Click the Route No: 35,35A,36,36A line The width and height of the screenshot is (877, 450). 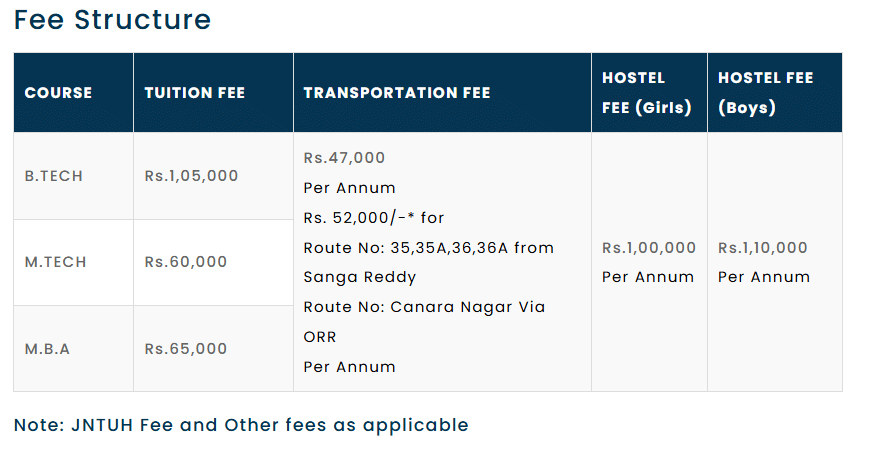click(x=428, y=248)
